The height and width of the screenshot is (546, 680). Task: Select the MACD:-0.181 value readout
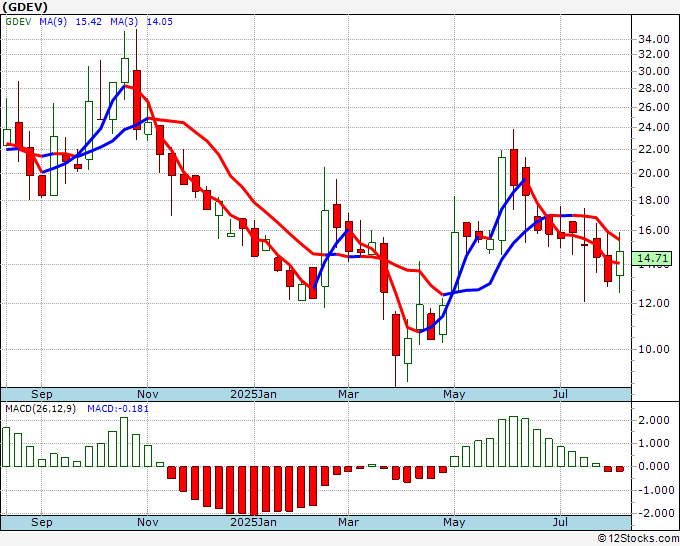point(118,409)
